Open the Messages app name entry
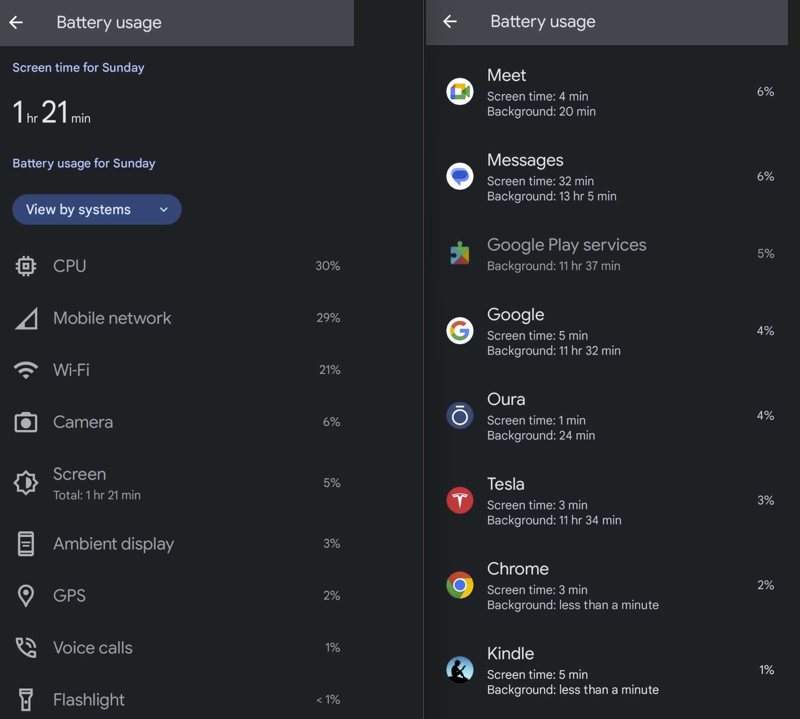The width and height of the screenshot is (800, 719). pyautogui.click(x=526, y=160)
